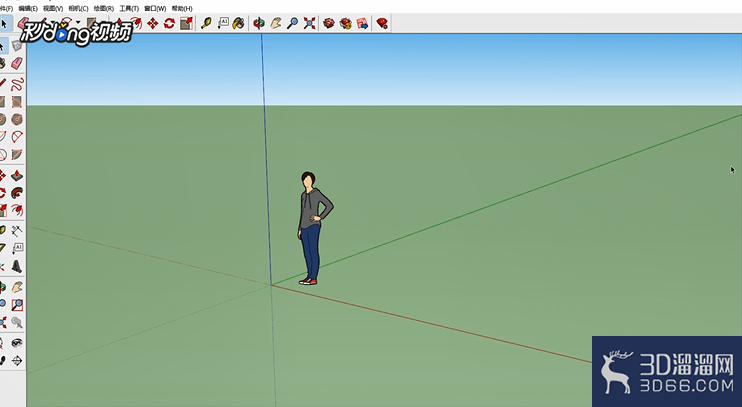Pick the Text tool in the left toolset
The height and width of the screenshot is (407, 742).
[17, 248]
